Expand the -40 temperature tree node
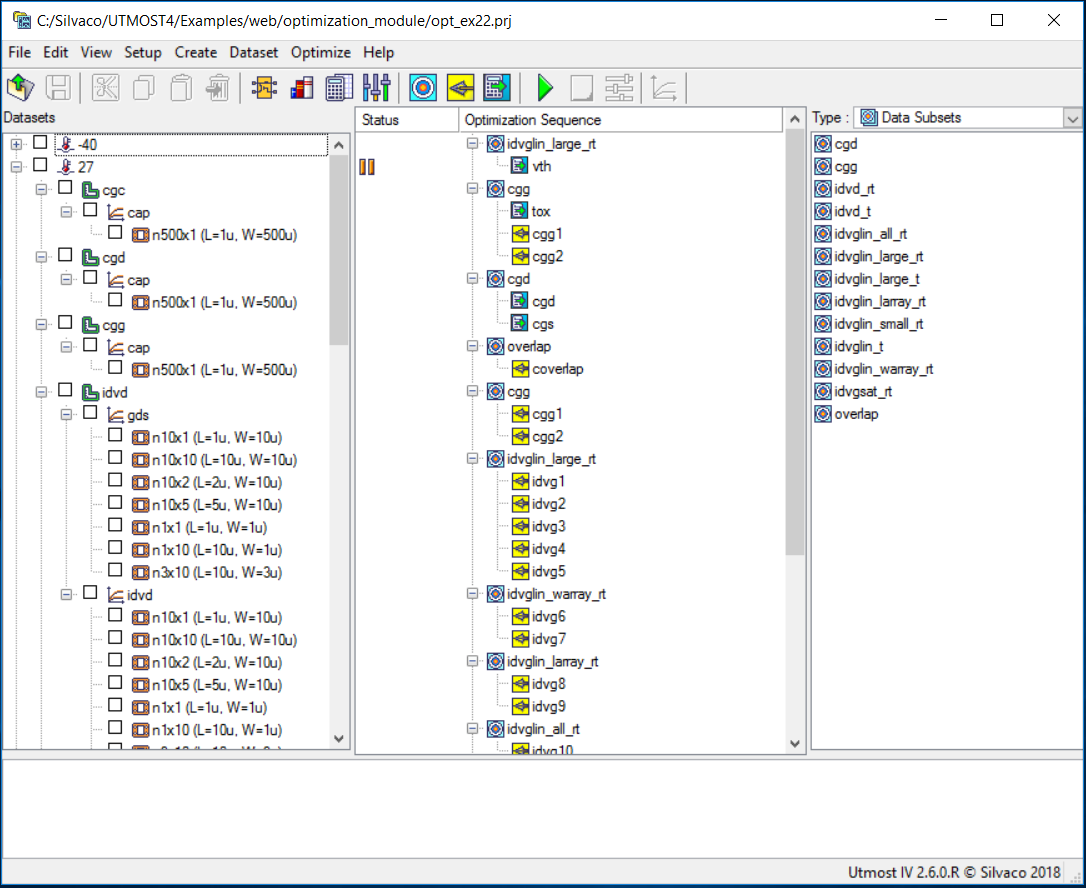Viewport: 1086px width, 888px height. (16, 144)
